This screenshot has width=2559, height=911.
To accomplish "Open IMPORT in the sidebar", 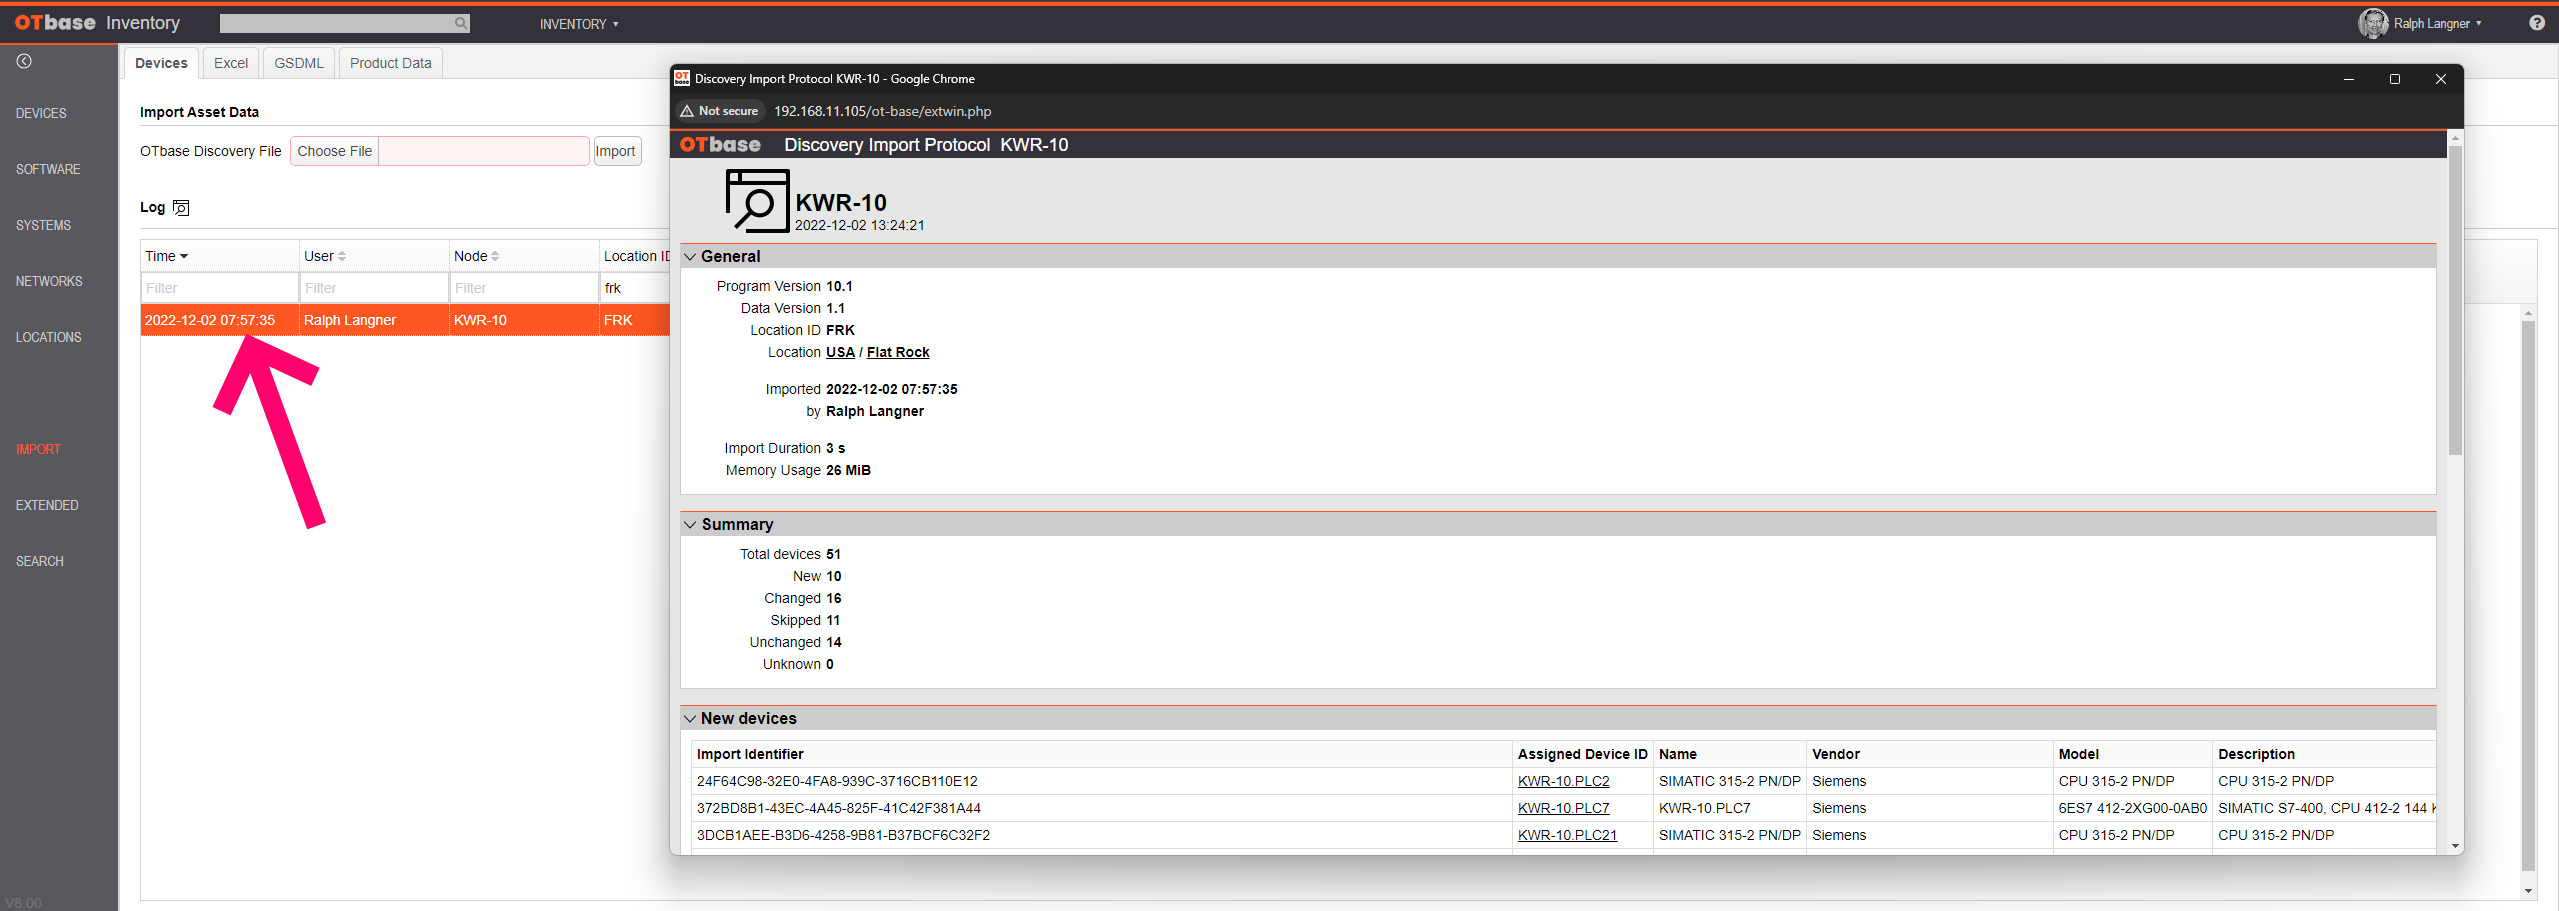I will click(x=38, y=449).
